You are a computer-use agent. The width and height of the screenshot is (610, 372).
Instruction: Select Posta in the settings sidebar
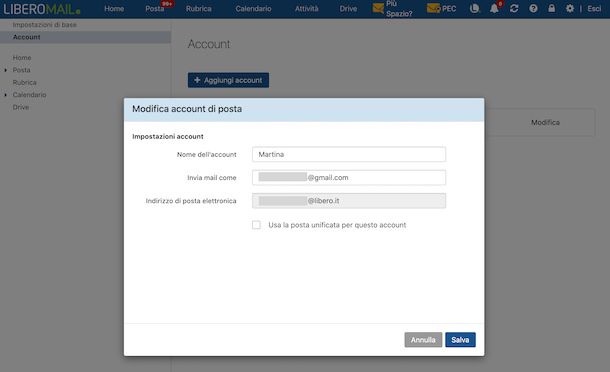point(21,70)
